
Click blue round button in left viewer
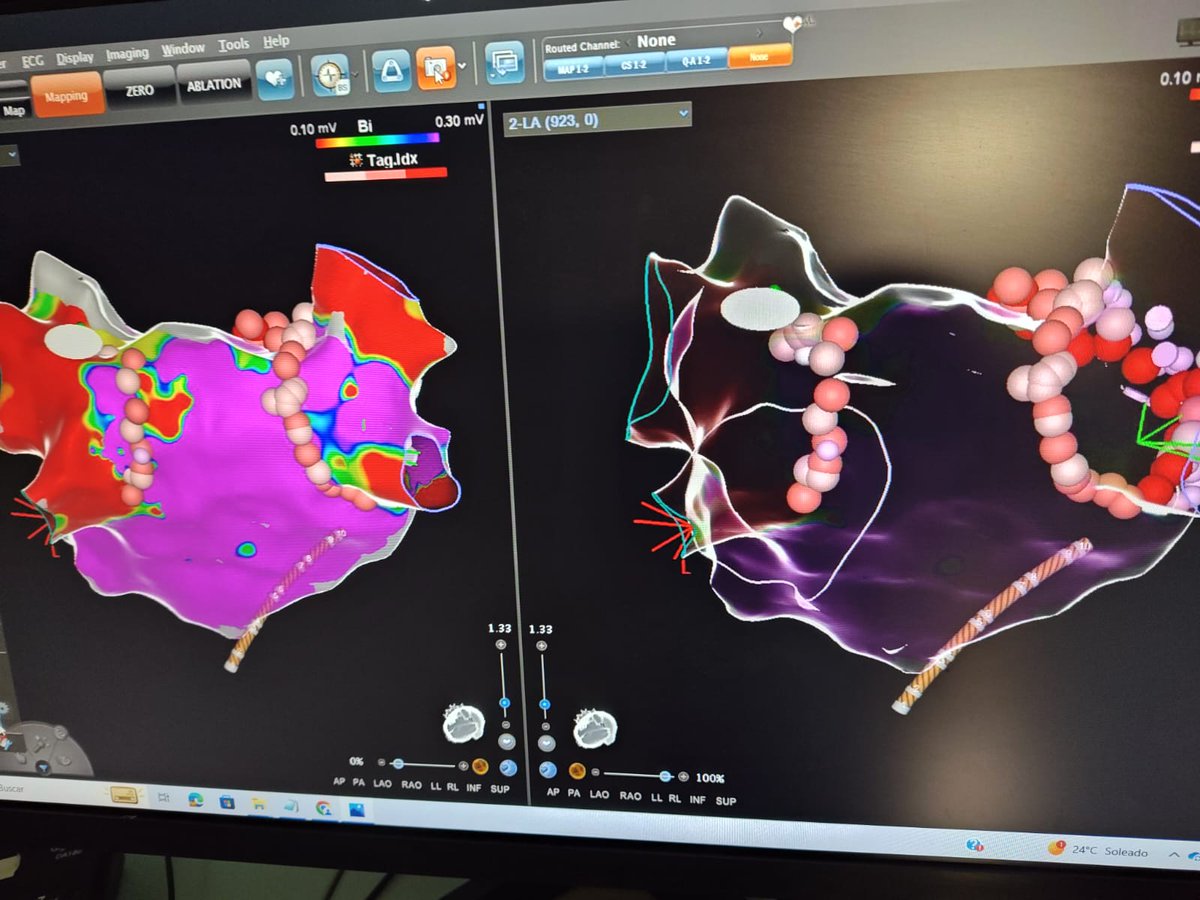(x=509, y=768)
